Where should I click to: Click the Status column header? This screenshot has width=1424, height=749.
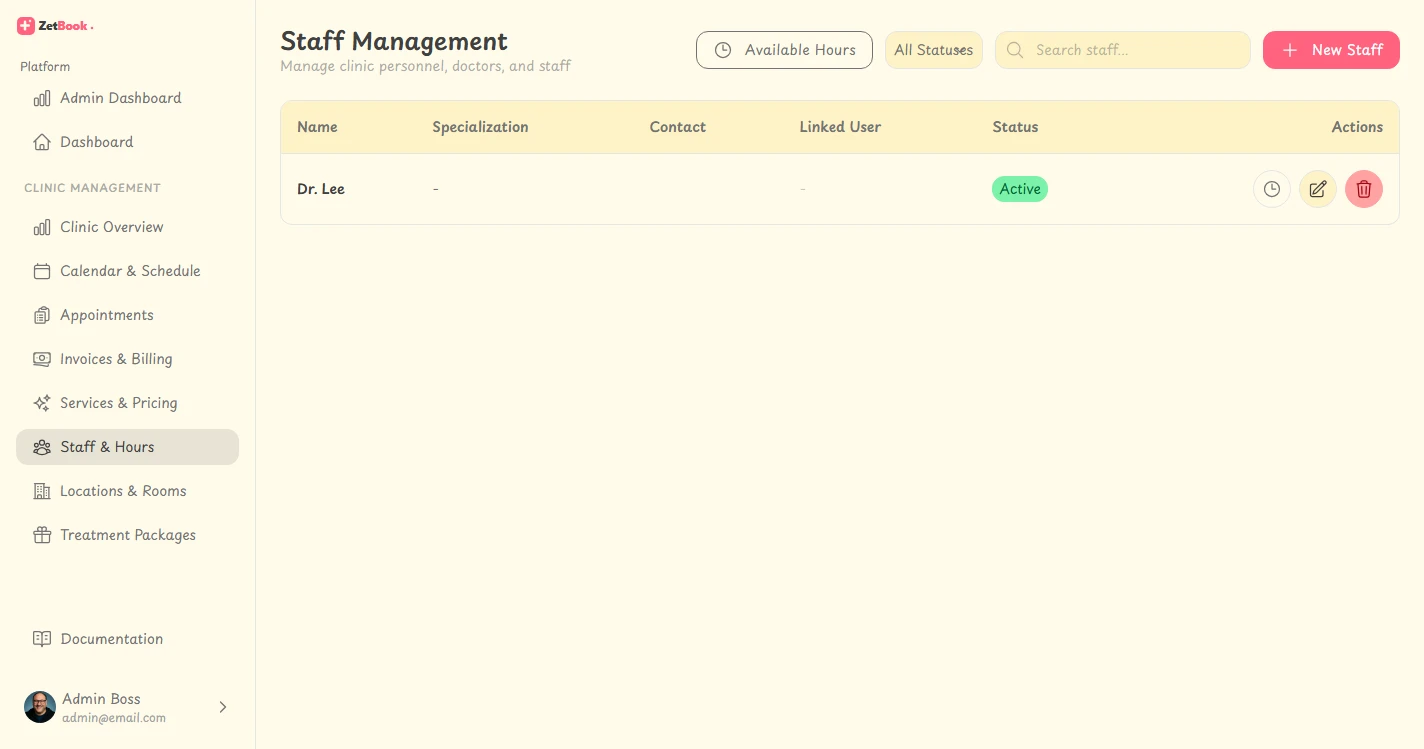pyautogui.click(x=1015, y=127)
